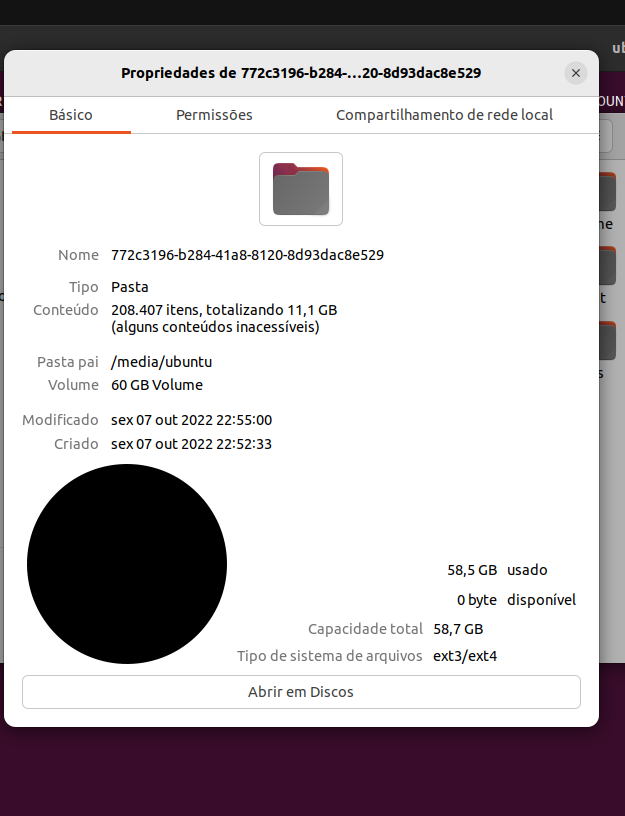Click the '0 byte' available value
This screenshot has height=816, width=625.
click(x=477, y=600)
